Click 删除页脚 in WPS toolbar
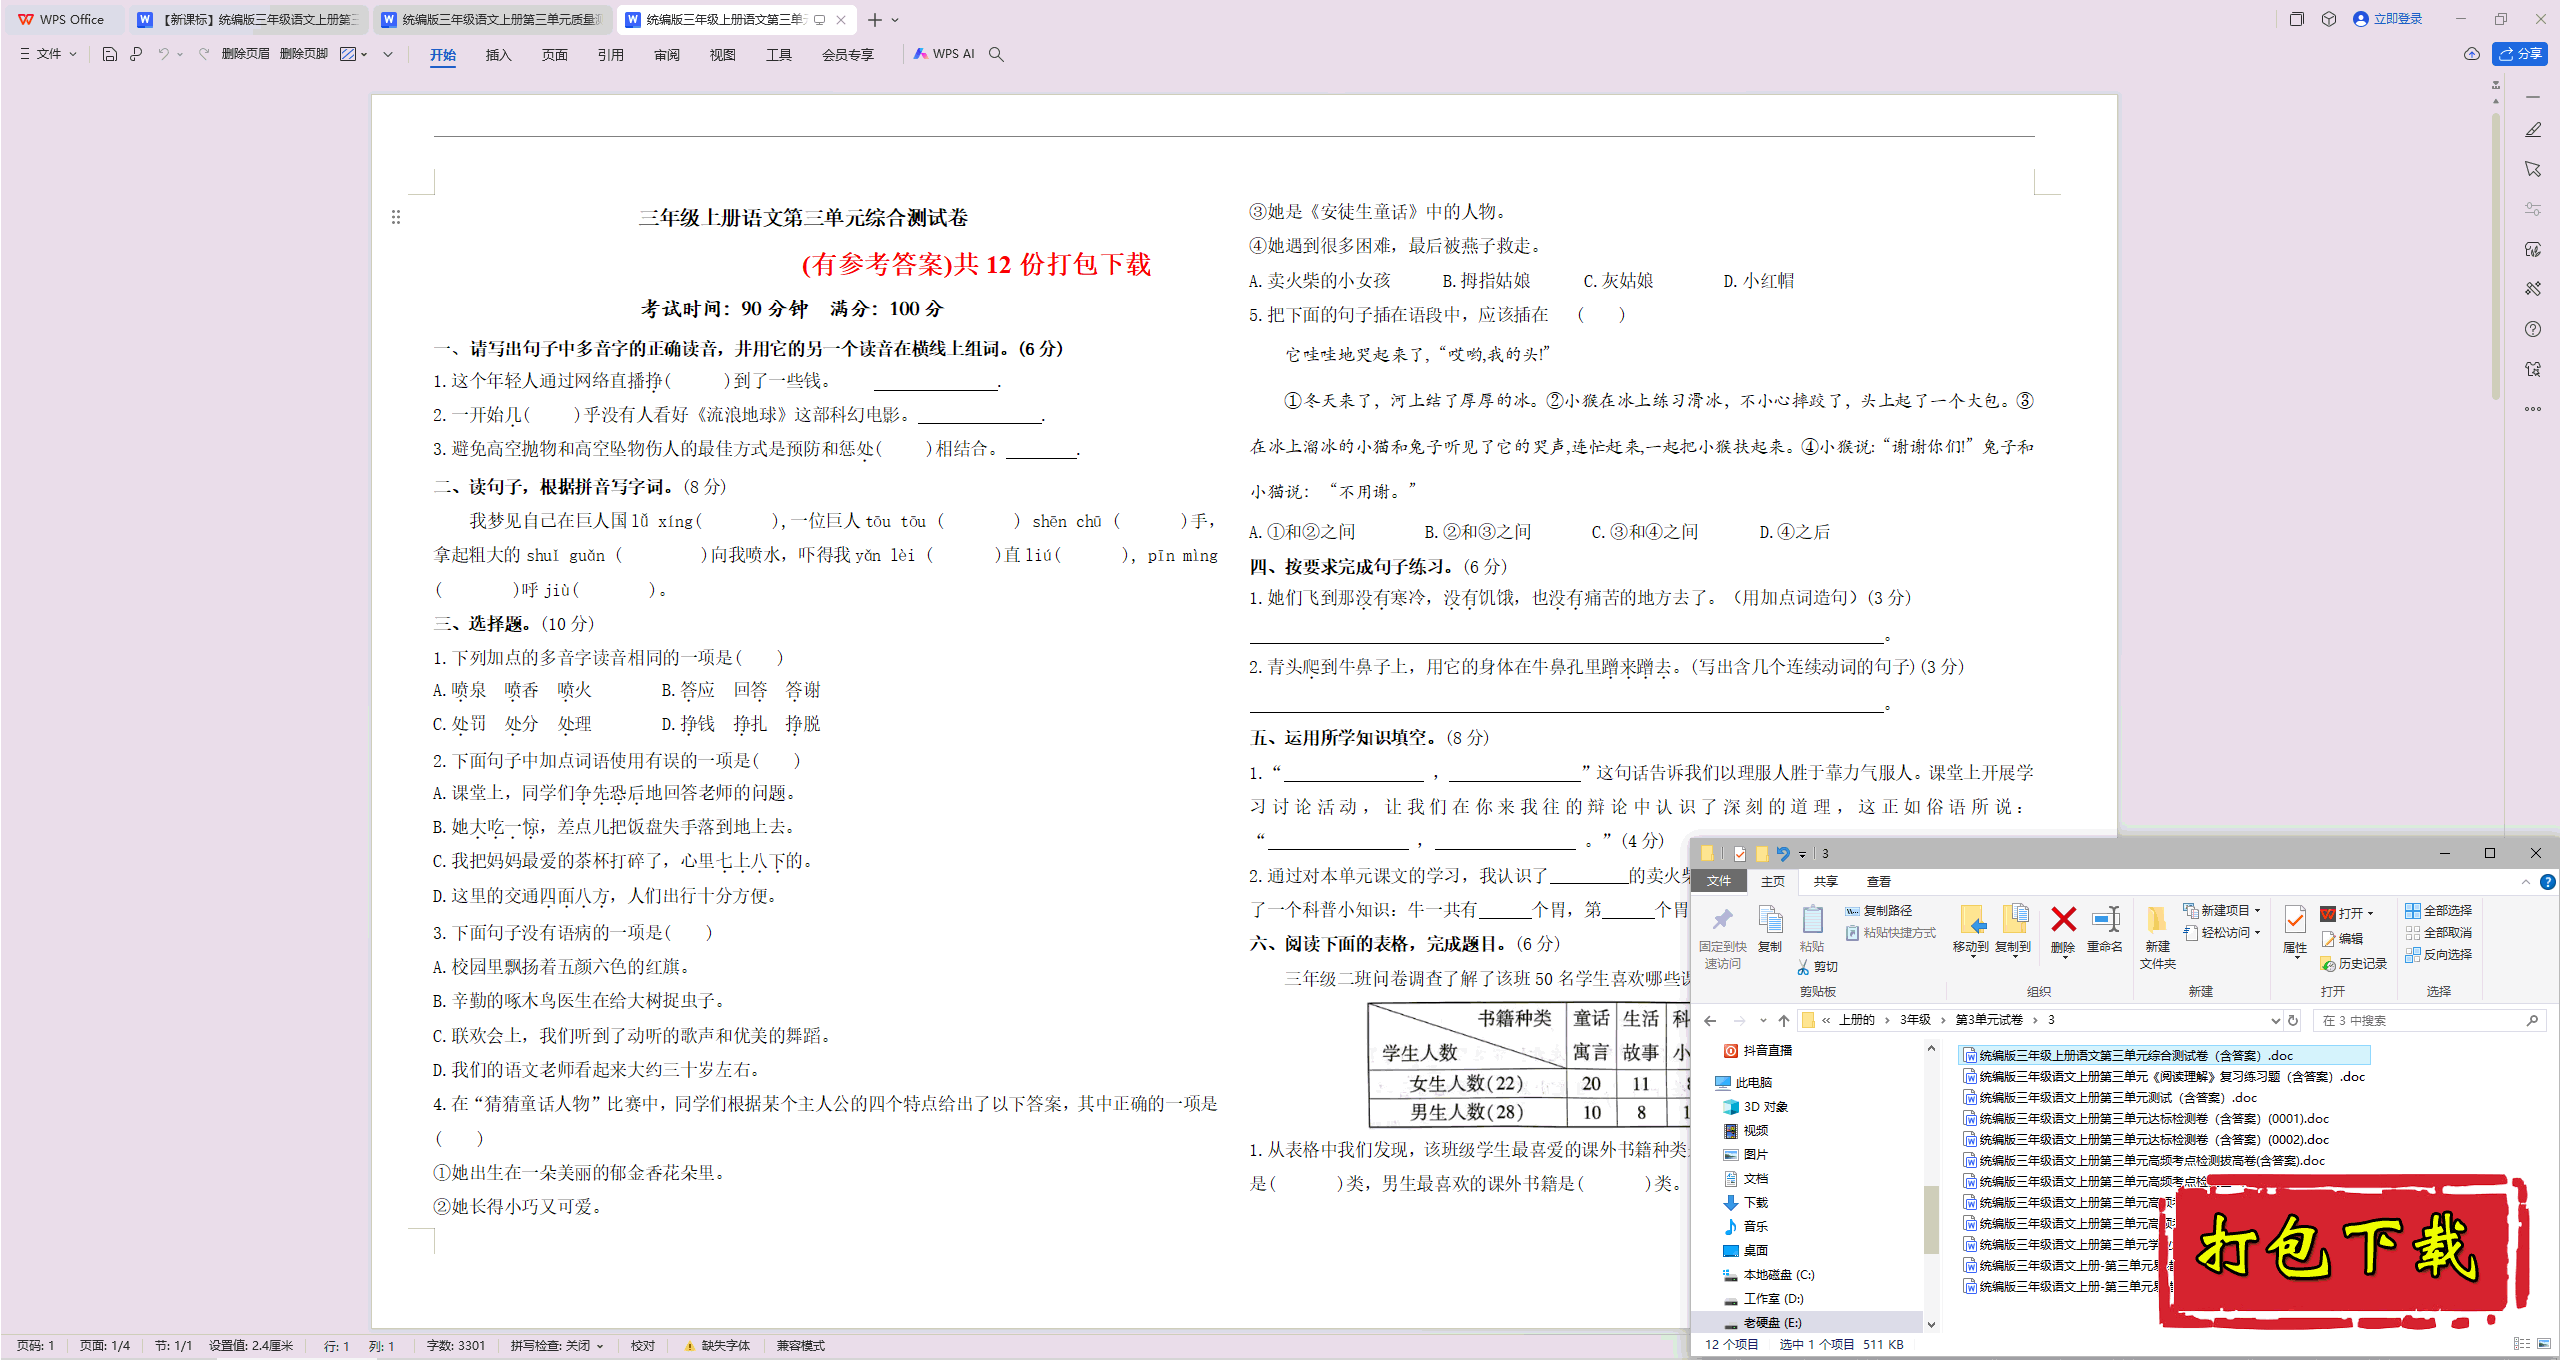The height and width of the screenshot is (1360, 2560). tap(304, 54)
